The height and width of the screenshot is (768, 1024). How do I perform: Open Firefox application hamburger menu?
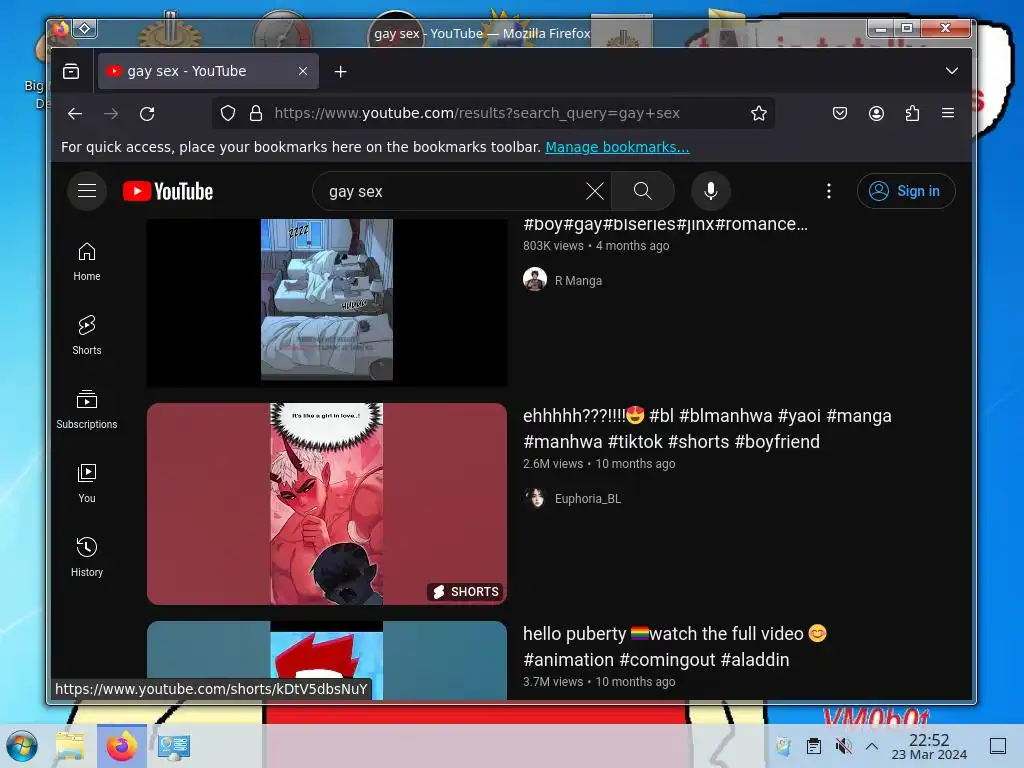tap(948, 114)
